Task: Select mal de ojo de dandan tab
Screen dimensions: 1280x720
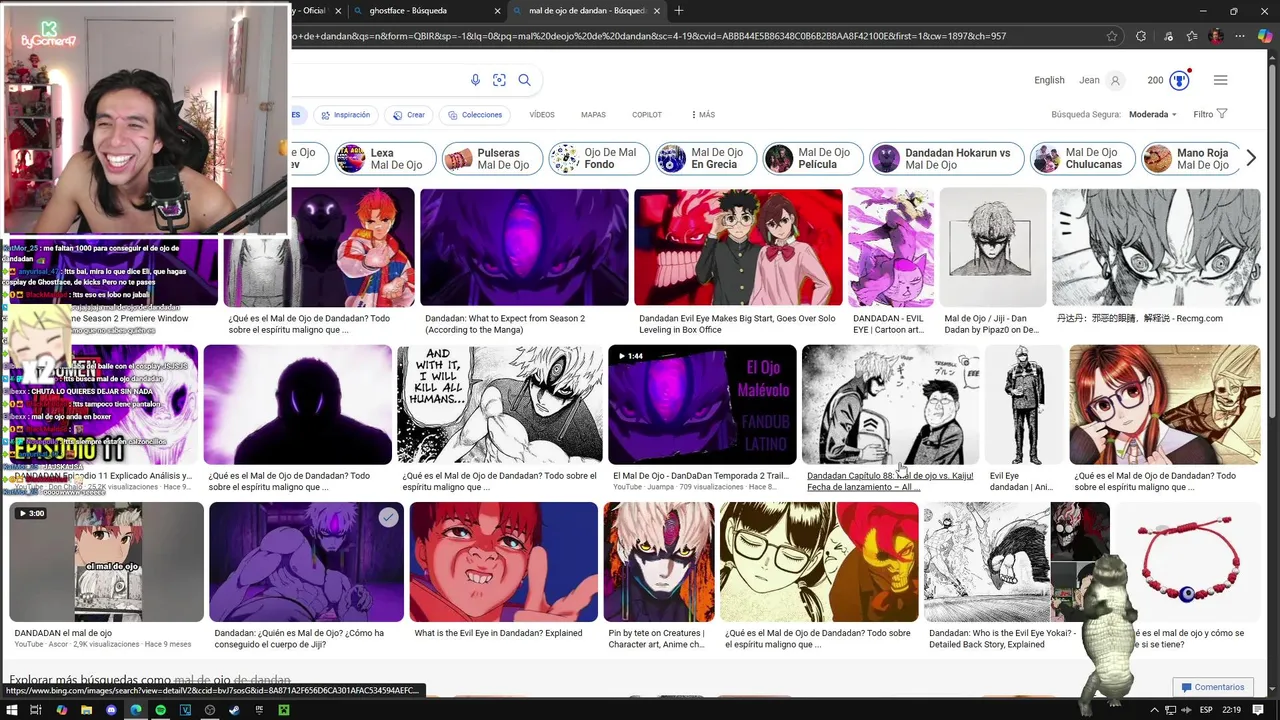Action: (x=587, y=11)
